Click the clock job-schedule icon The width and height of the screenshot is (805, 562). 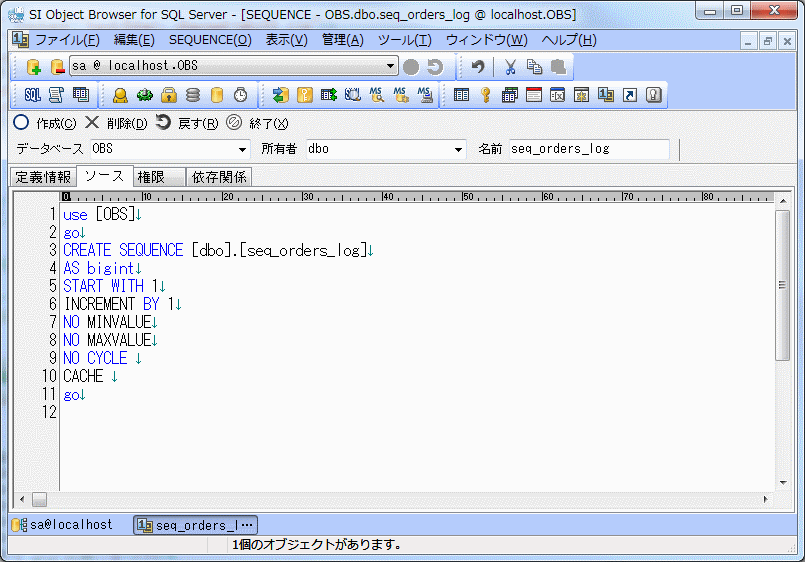point(241,95)
